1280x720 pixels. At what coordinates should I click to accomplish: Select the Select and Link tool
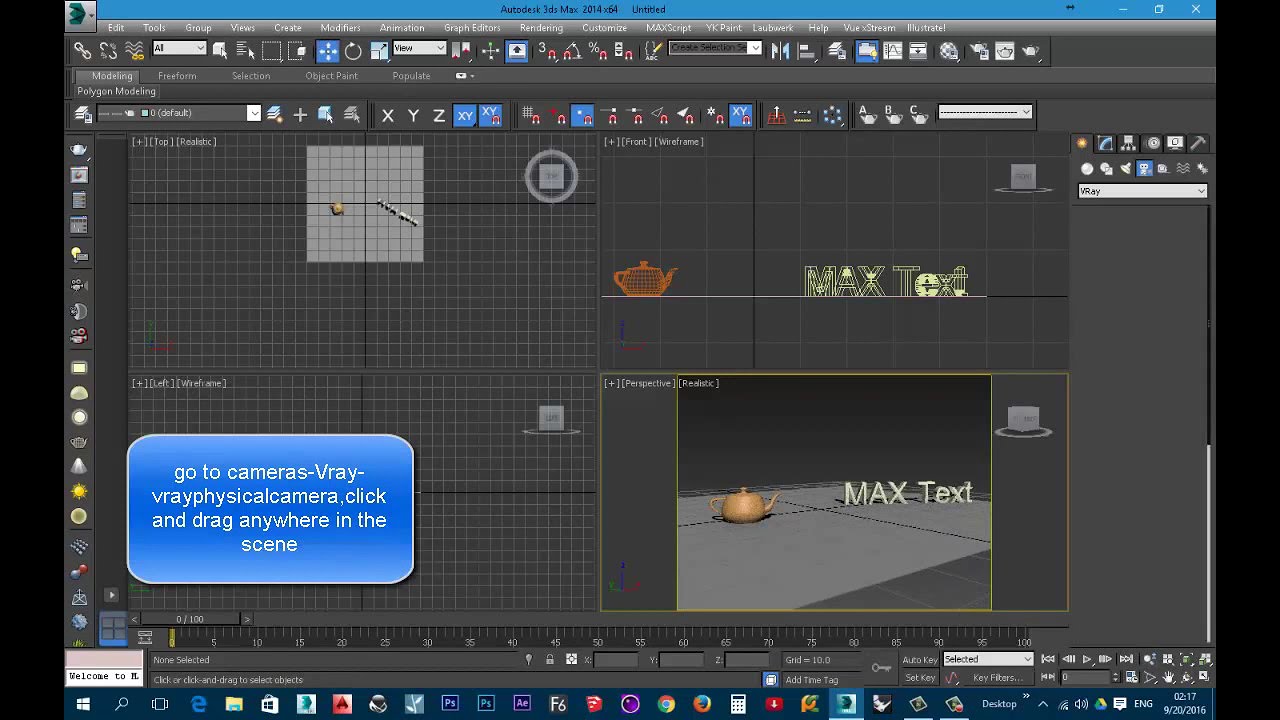pyautogui.click(x=82, y=50)
